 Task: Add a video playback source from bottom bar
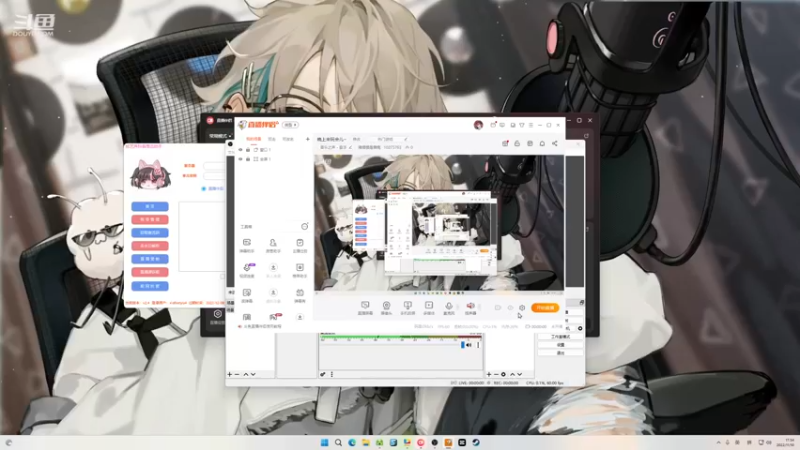429,307
